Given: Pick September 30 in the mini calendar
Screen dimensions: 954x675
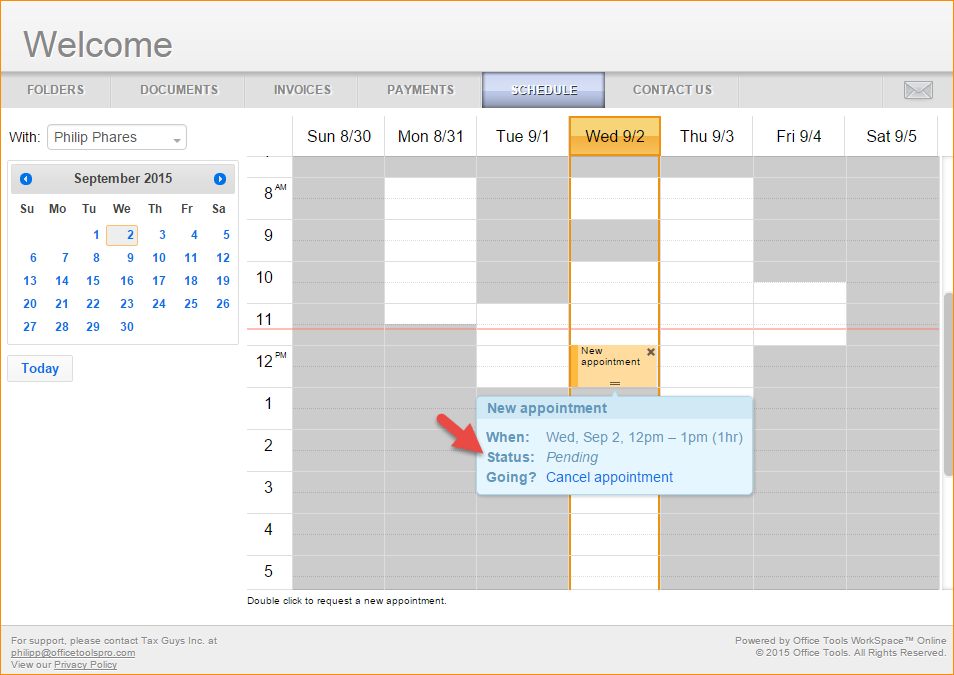Looking at the screenshot, I should (126, 327).
